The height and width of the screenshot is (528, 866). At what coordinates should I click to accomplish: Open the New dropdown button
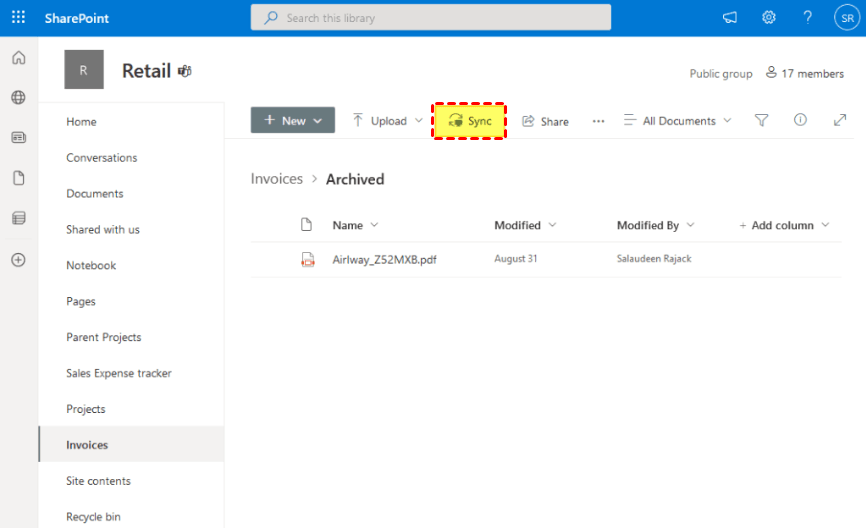293,120
